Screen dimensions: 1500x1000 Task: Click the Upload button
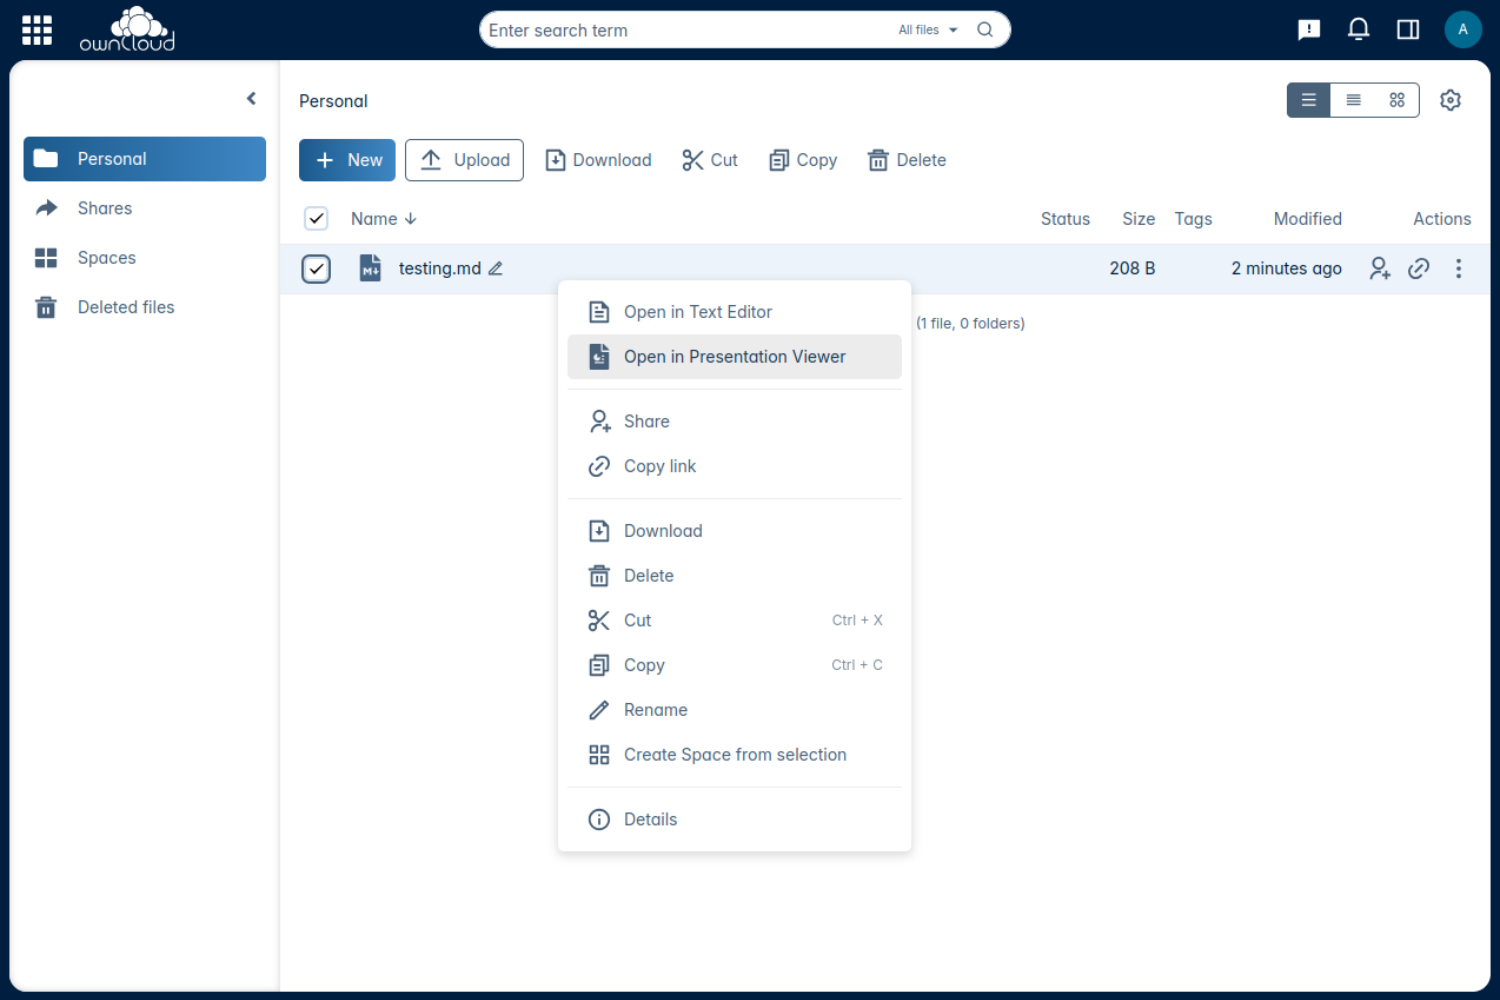[464, 160]
